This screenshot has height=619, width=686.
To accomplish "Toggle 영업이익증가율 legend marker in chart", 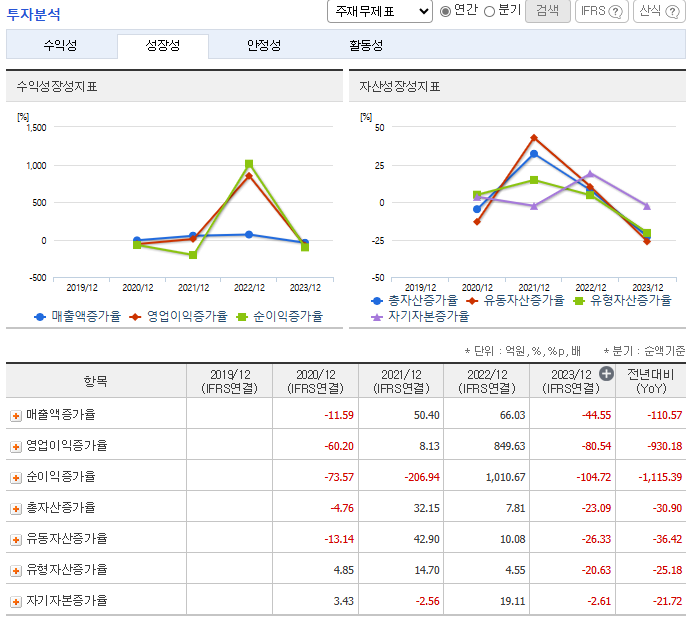I will click(135, 317).
